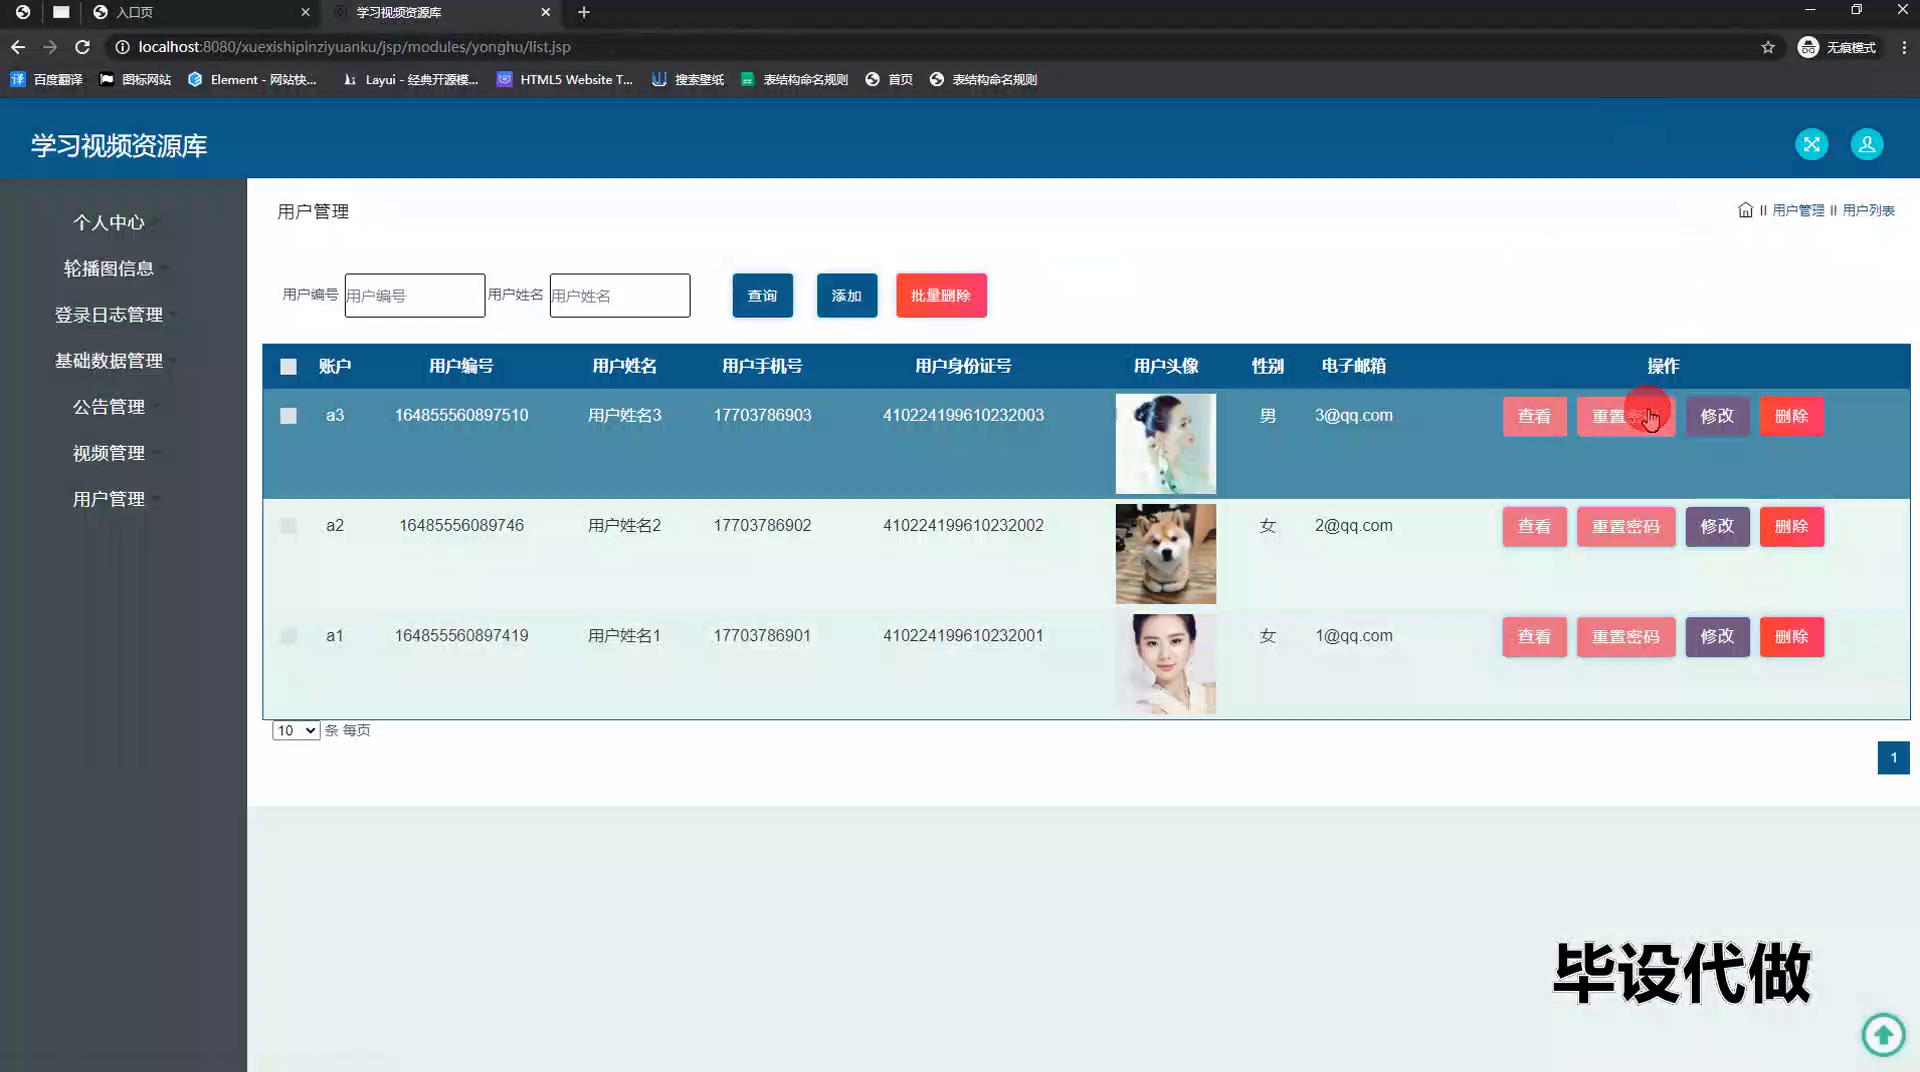Click 修改 for user a2
The width and height of the screenshot is (1920, 1072).
tap(1717, 526)
